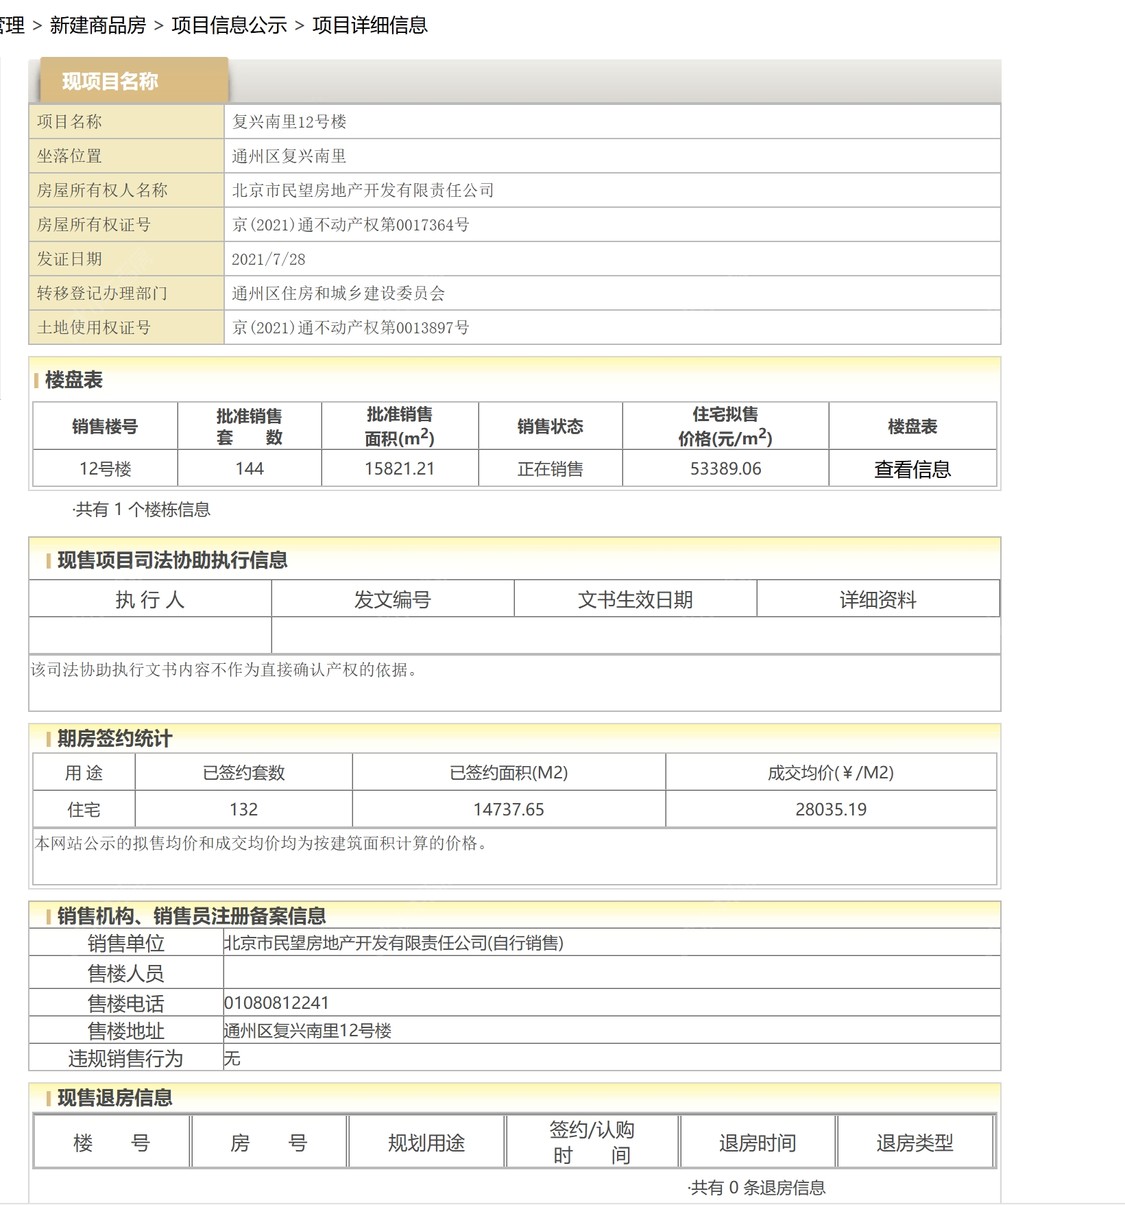
Task: Select 通州区住房和城乡建设委员会 department value
Action: 338,293
